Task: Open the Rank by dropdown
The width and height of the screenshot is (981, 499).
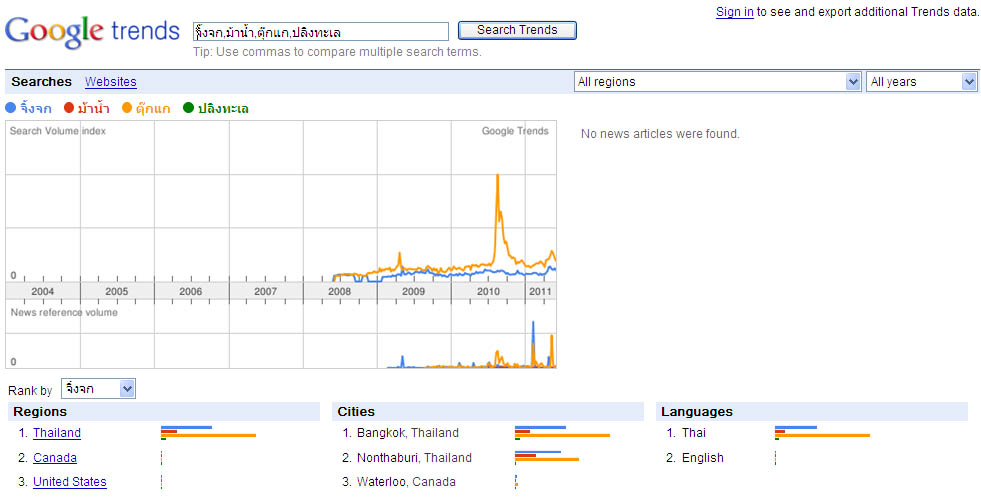Action: pyautogui.click(x=98, y=389)
